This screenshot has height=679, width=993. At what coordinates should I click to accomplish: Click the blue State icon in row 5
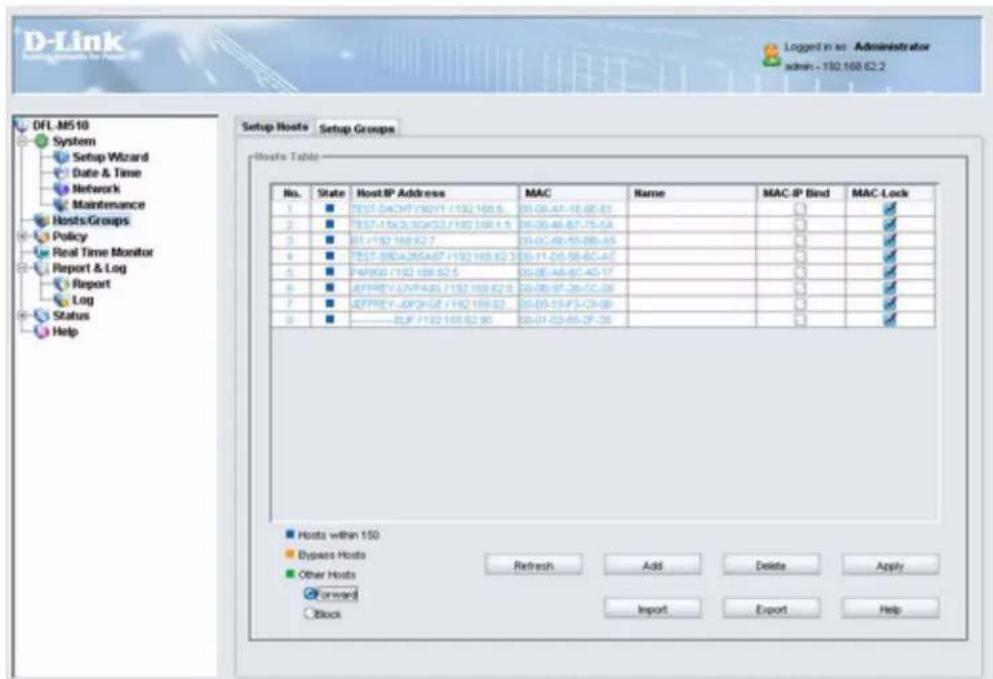click(329, 272)
